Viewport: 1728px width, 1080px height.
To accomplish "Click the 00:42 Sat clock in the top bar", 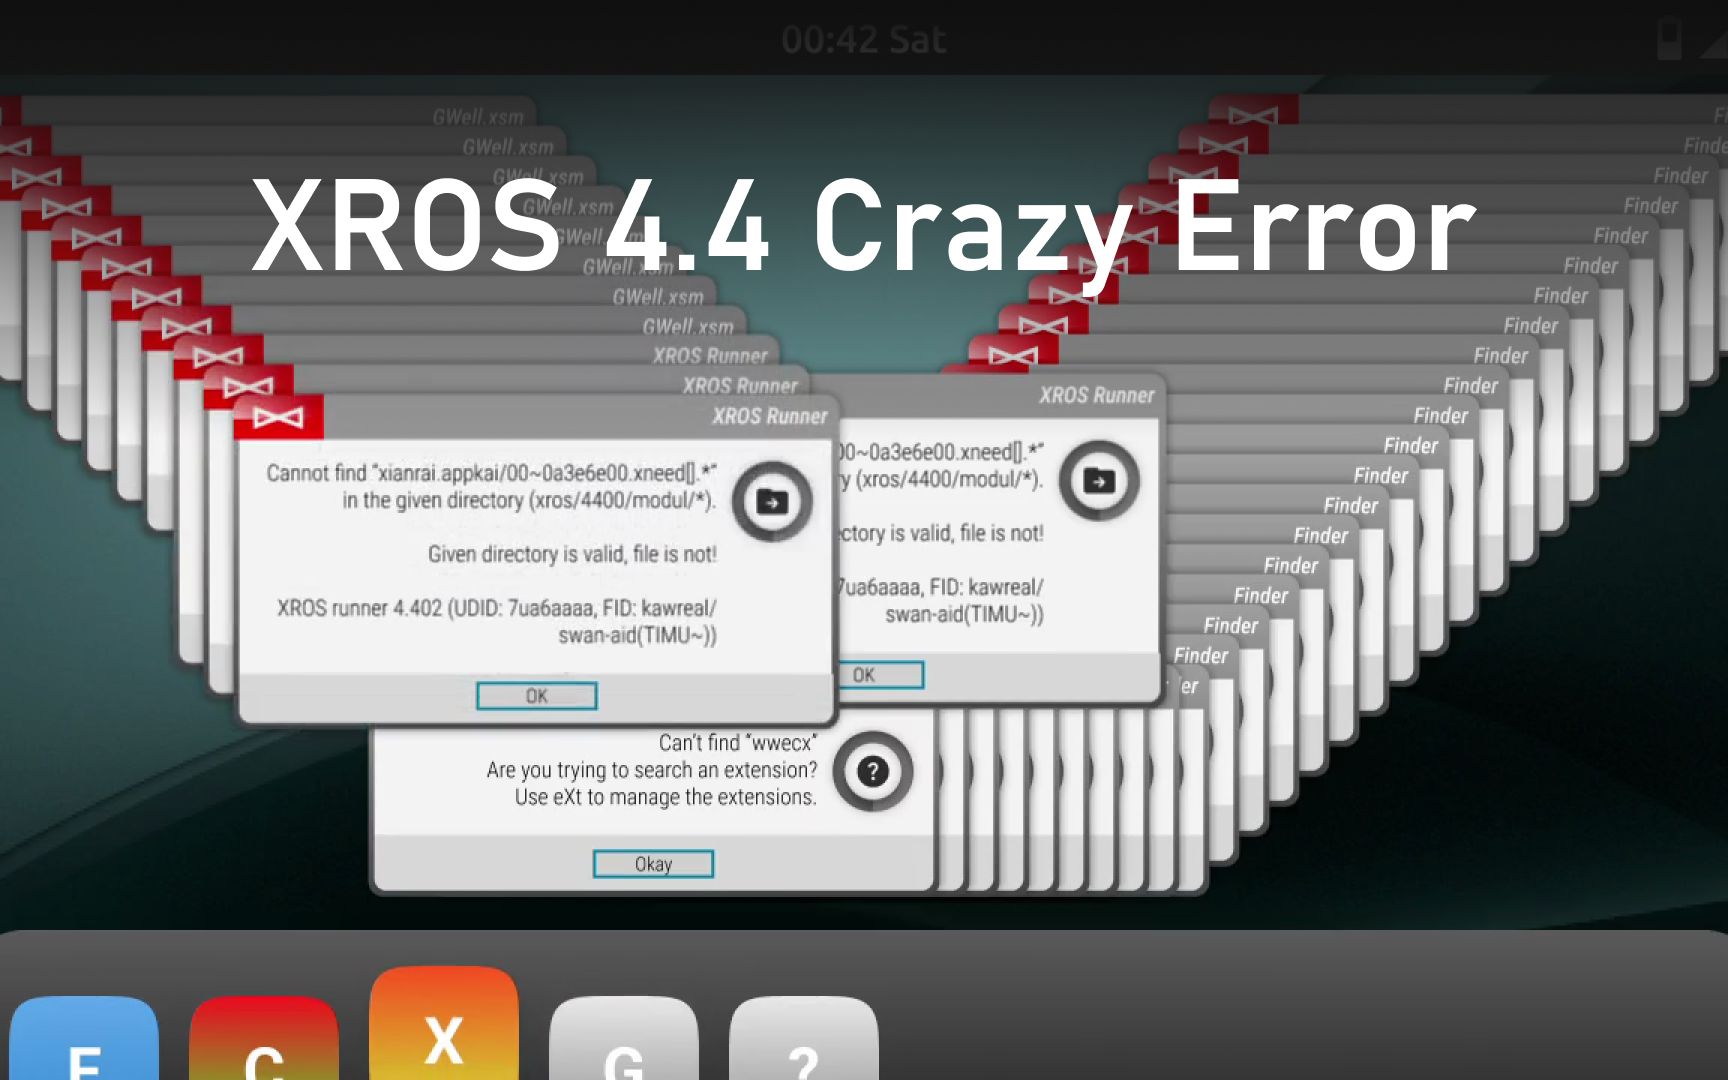I will coord(864,40).
